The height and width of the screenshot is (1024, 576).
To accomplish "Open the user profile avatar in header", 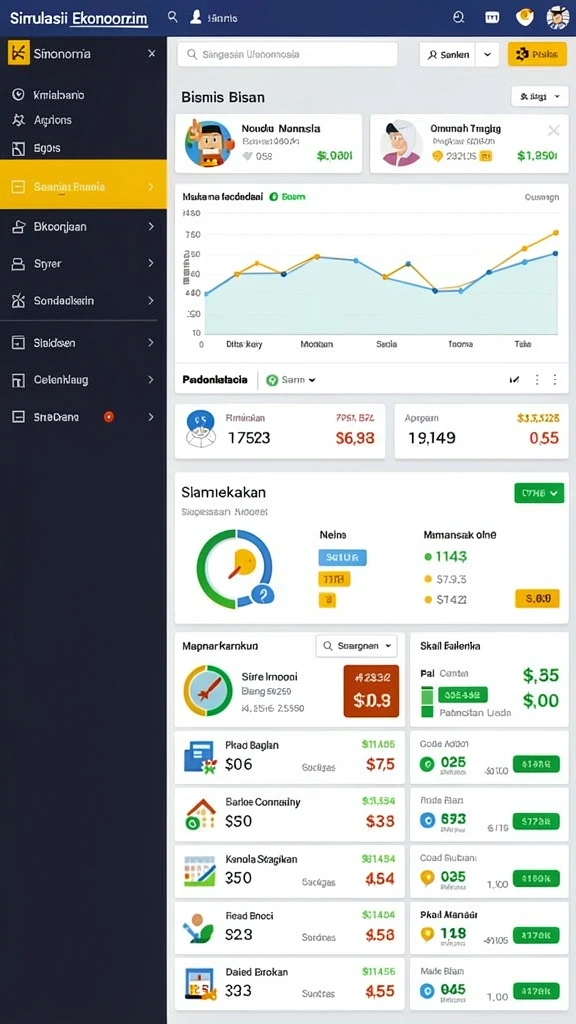I will point(558,18).
